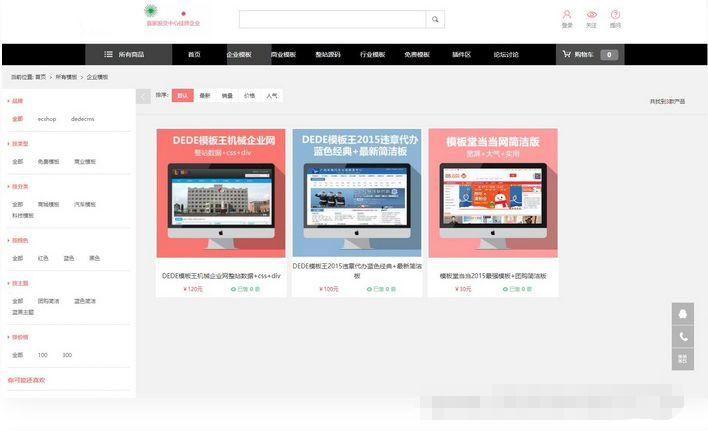Open 商业模板 navigation item
This screenshot has width=708, height=431.
[283, 55]
